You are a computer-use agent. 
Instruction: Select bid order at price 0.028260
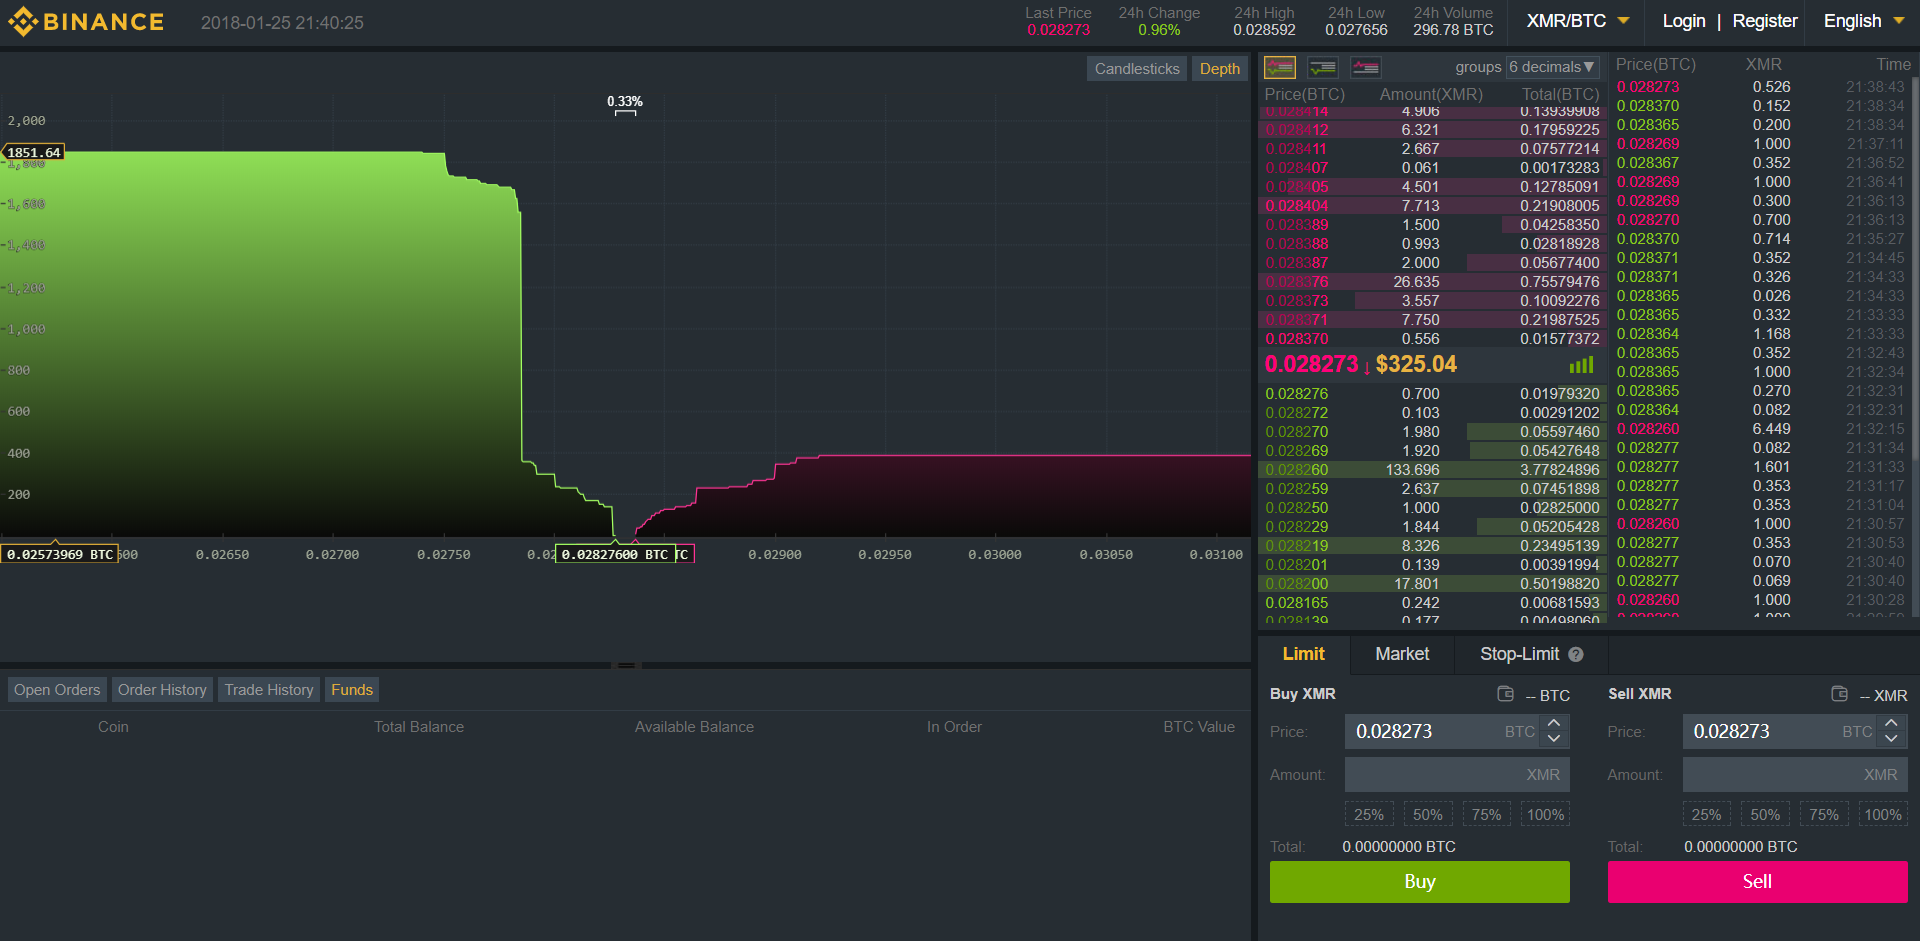click(1432, 470)
